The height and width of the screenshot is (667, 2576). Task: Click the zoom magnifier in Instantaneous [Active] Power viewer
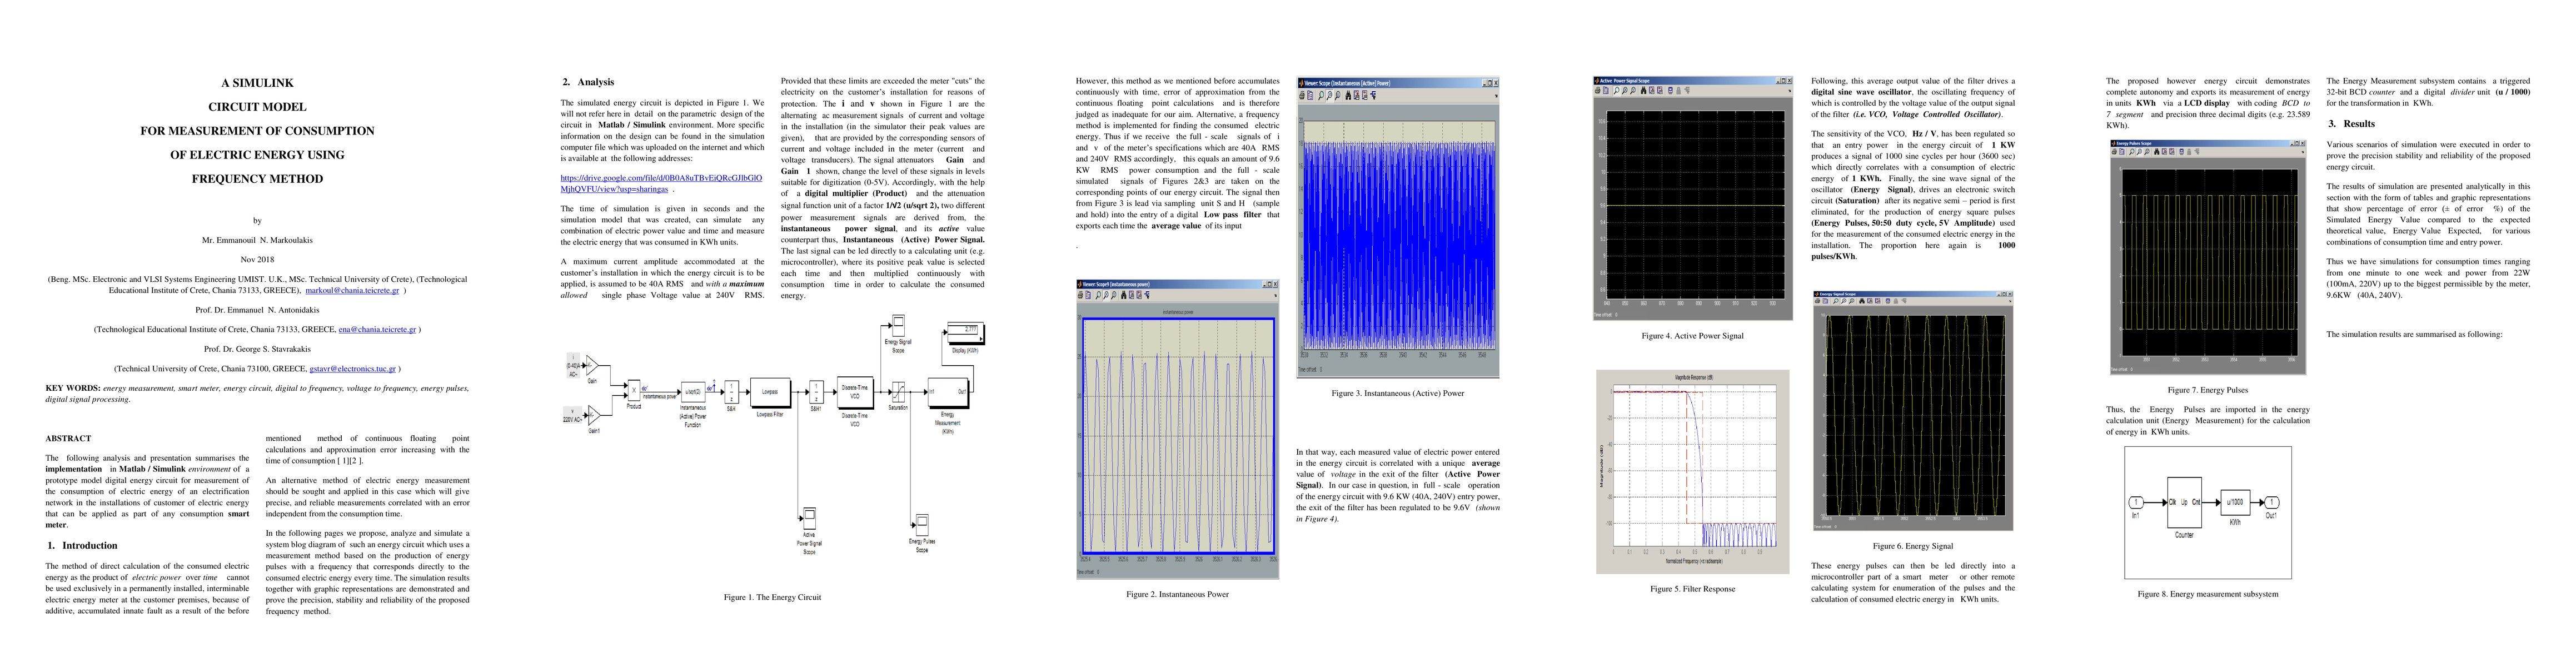tap(1322, 95)
